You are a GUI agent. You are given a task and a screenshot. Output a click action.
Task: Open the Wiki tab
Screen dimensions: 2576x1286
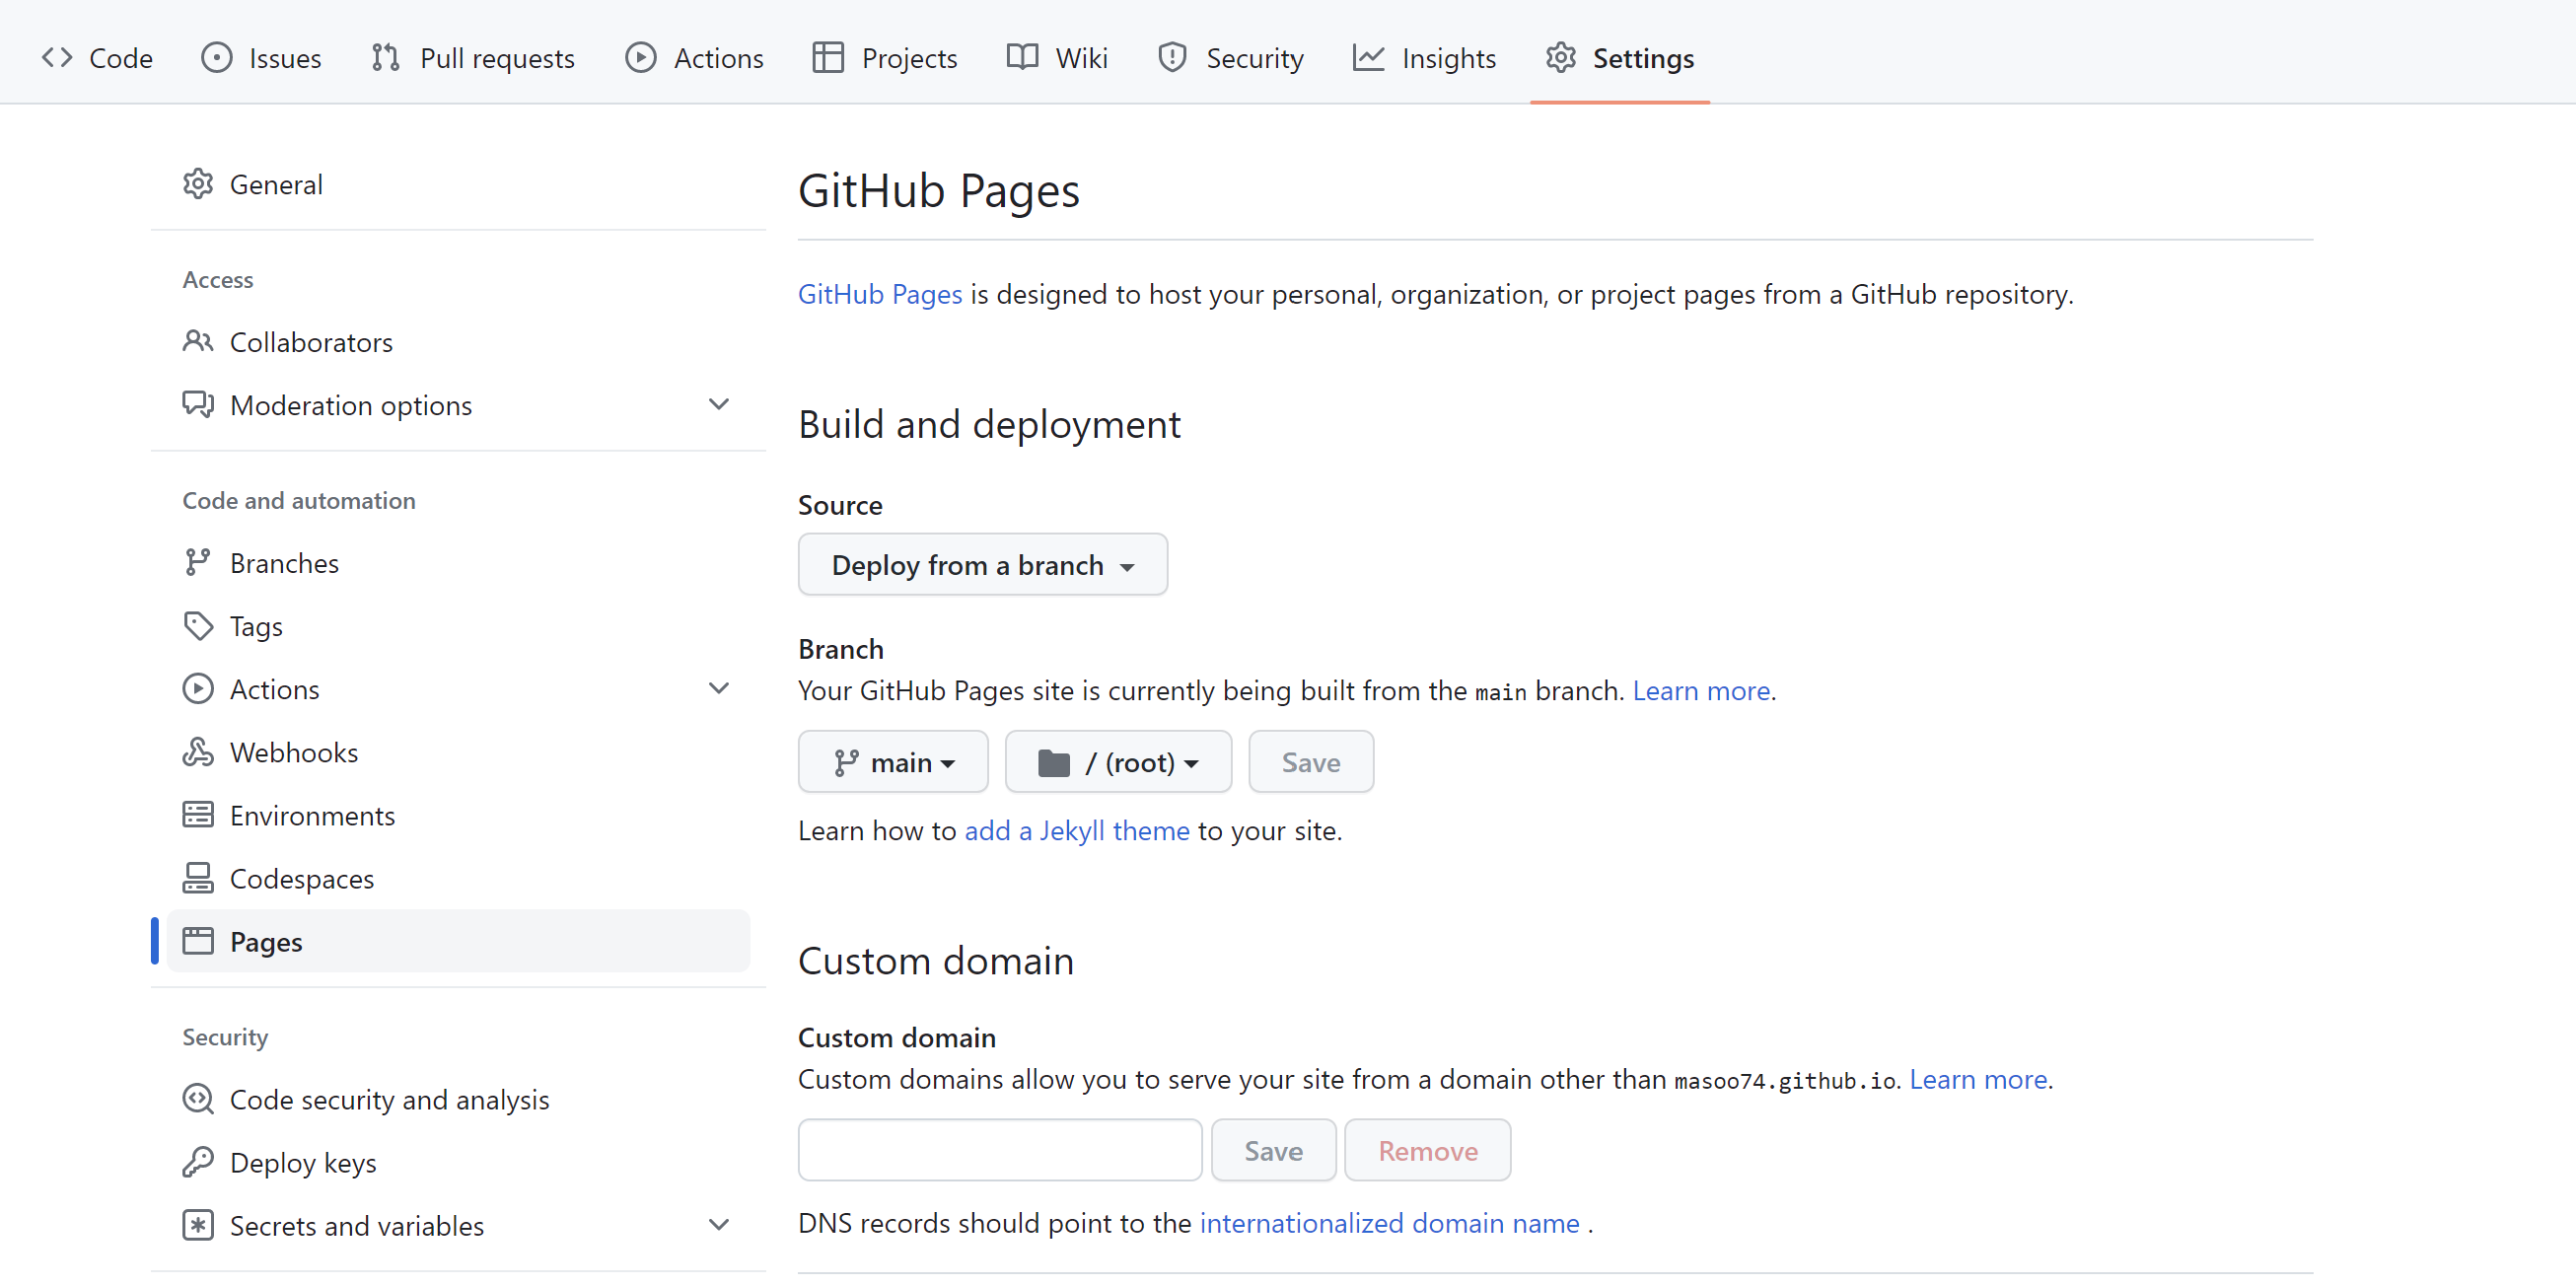[1057, 58]
